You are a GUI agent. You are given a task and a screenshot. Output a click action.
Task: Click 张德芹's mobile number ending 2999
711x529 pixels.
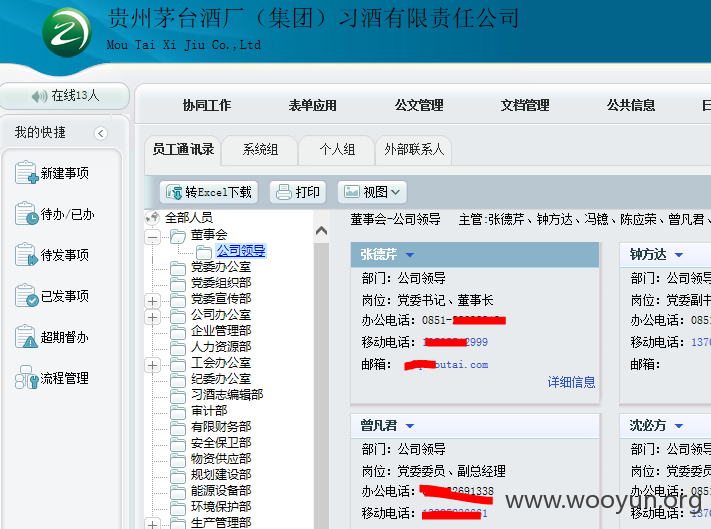click(455, 342)
